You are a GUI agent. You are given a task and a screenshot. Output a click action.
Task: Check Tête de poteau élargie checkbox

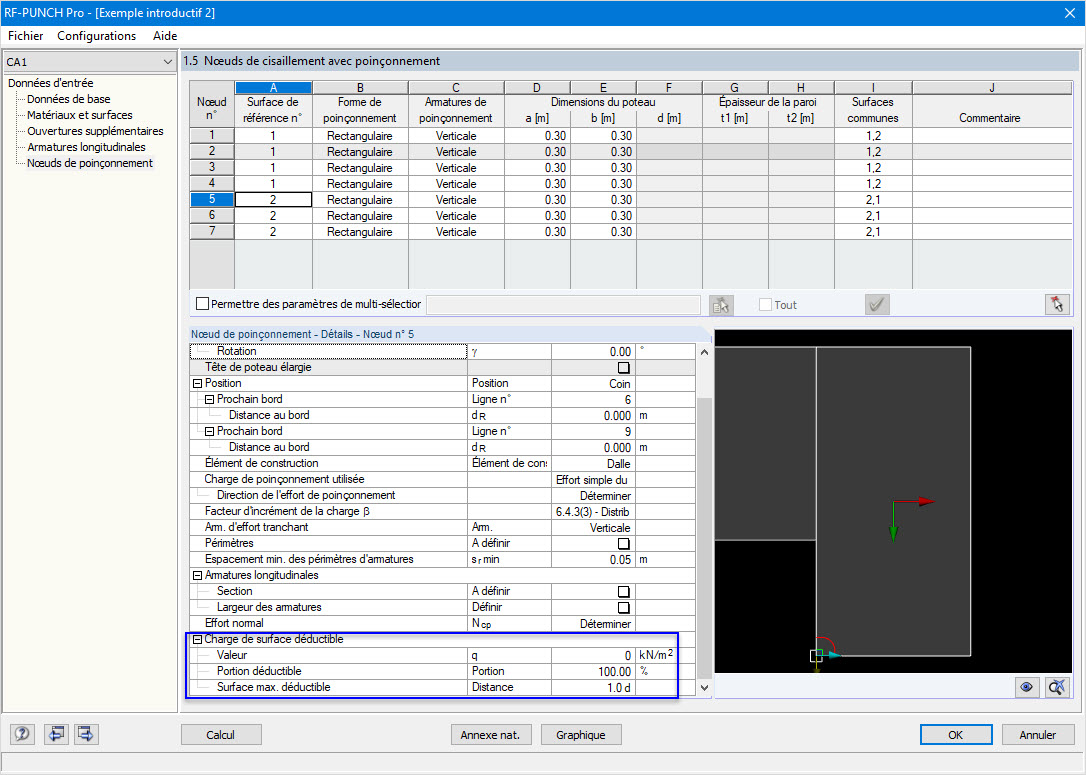coord(623,368)
